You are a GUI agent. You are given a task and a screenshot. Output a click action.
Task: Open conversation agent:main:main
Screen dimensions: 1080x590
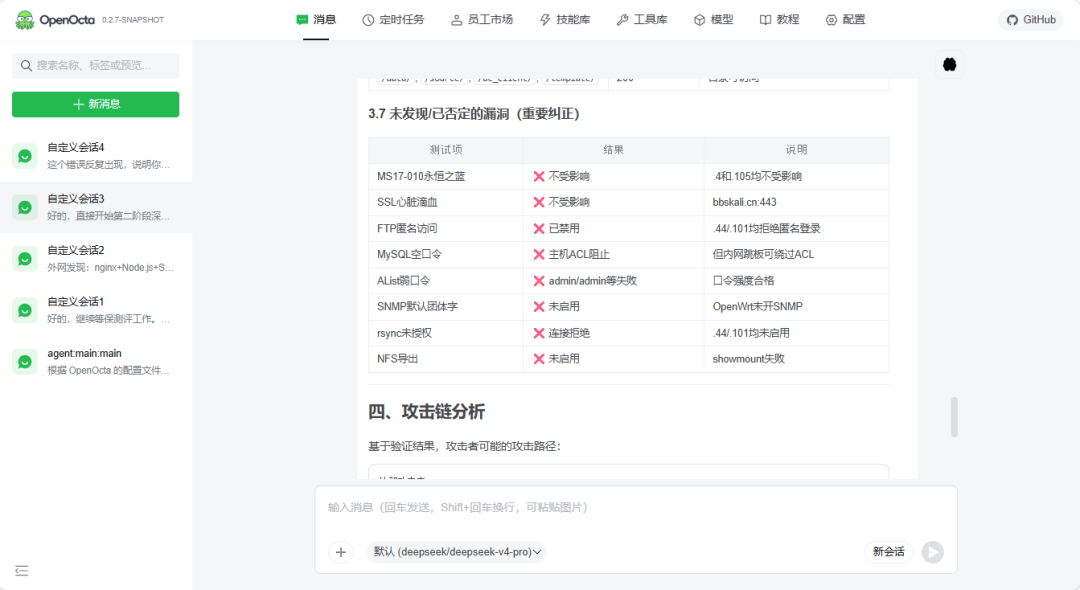96,361
